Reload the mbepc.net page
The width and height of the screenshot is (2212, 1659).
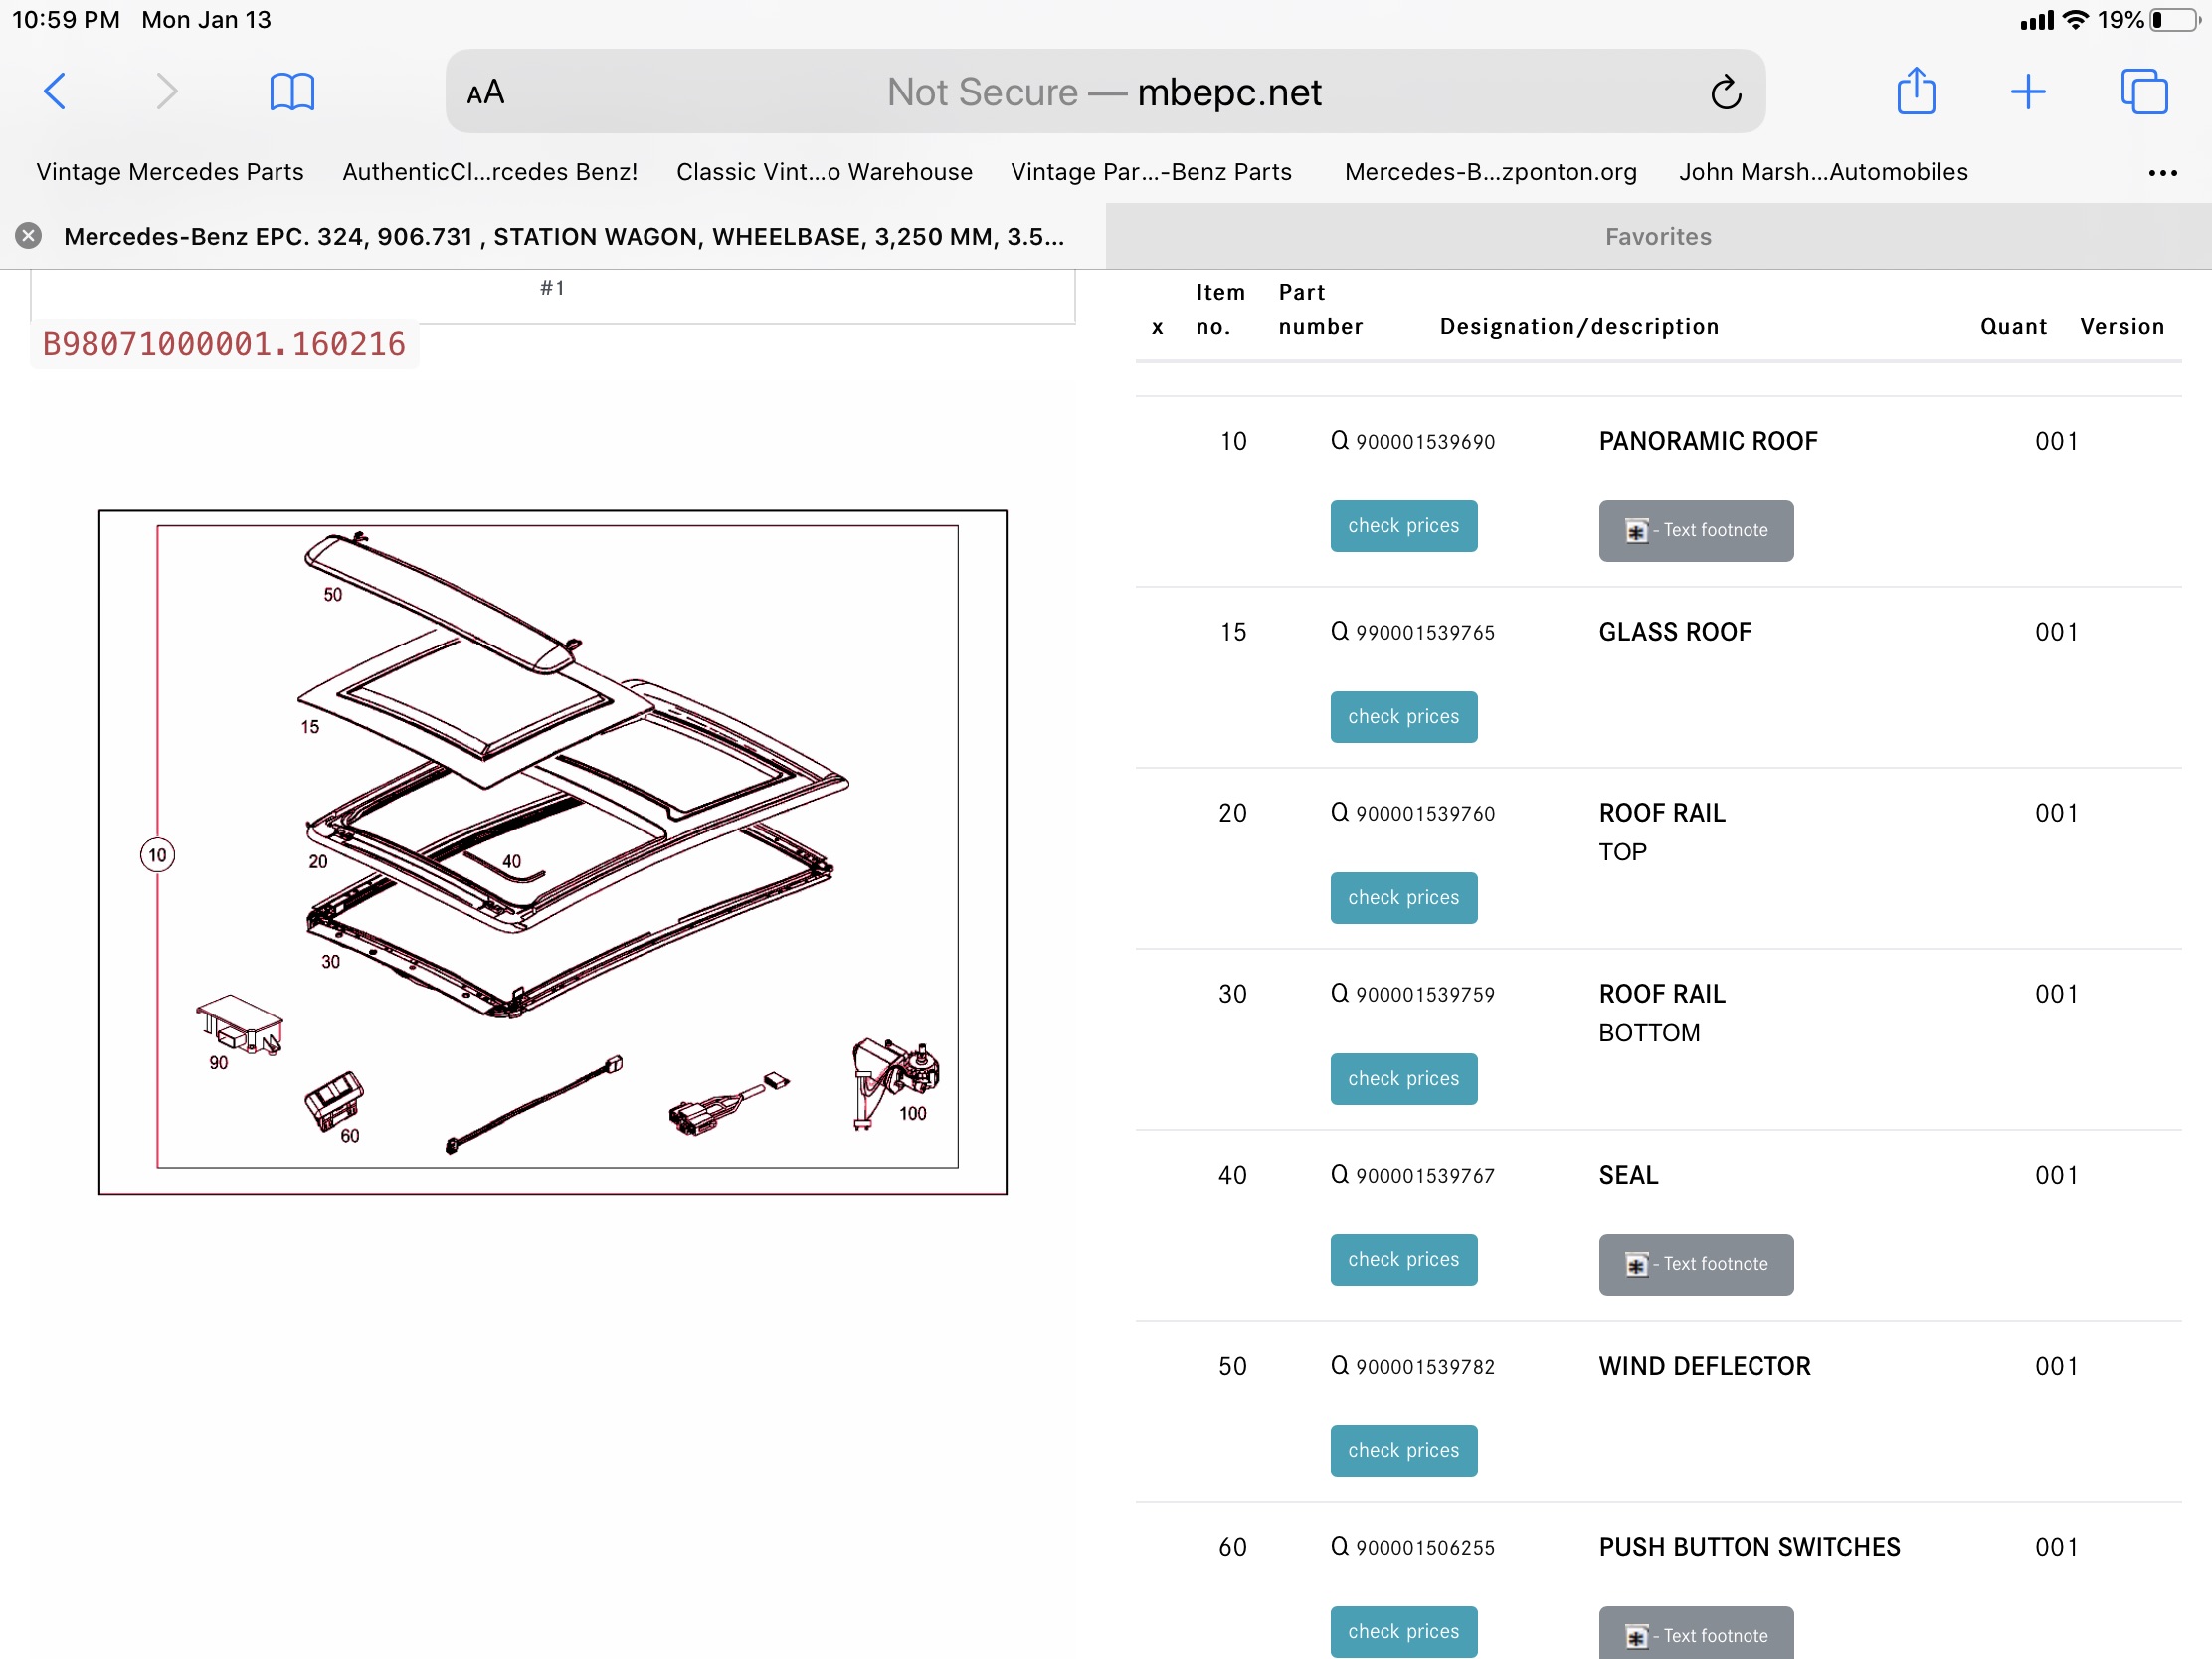pos(1726,93)
